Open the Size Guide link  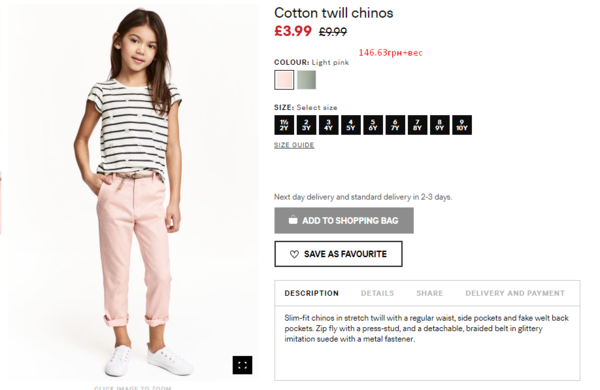tap(294, 145)
